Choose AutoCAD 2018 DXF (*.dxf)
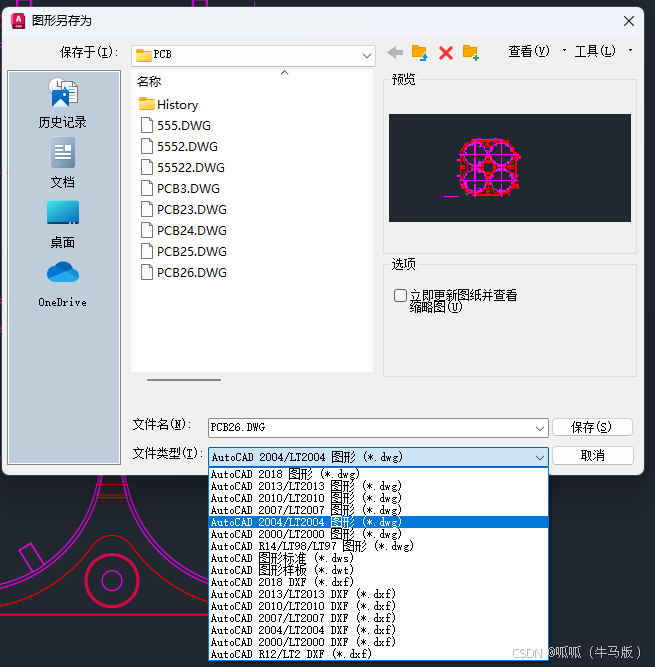 pyautogui.click(x=378, y=581)
